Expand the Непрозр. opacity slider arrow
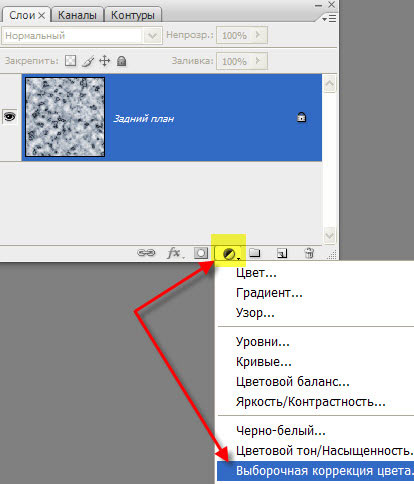414x484 pixels. point(258,35)
